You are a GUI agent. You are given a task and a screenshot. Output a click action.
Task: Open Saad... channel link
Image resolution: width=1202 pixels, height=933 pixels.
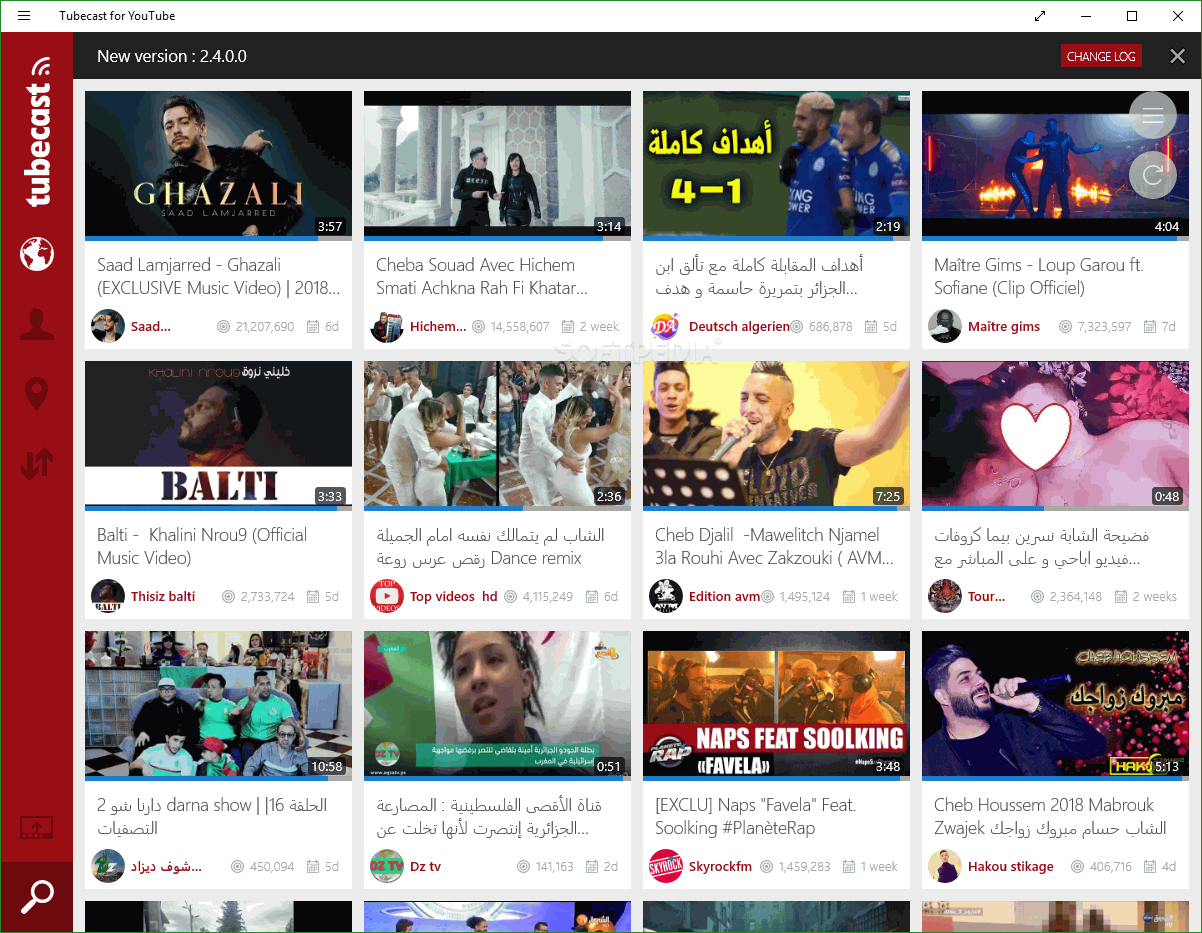tap(151, 326)
